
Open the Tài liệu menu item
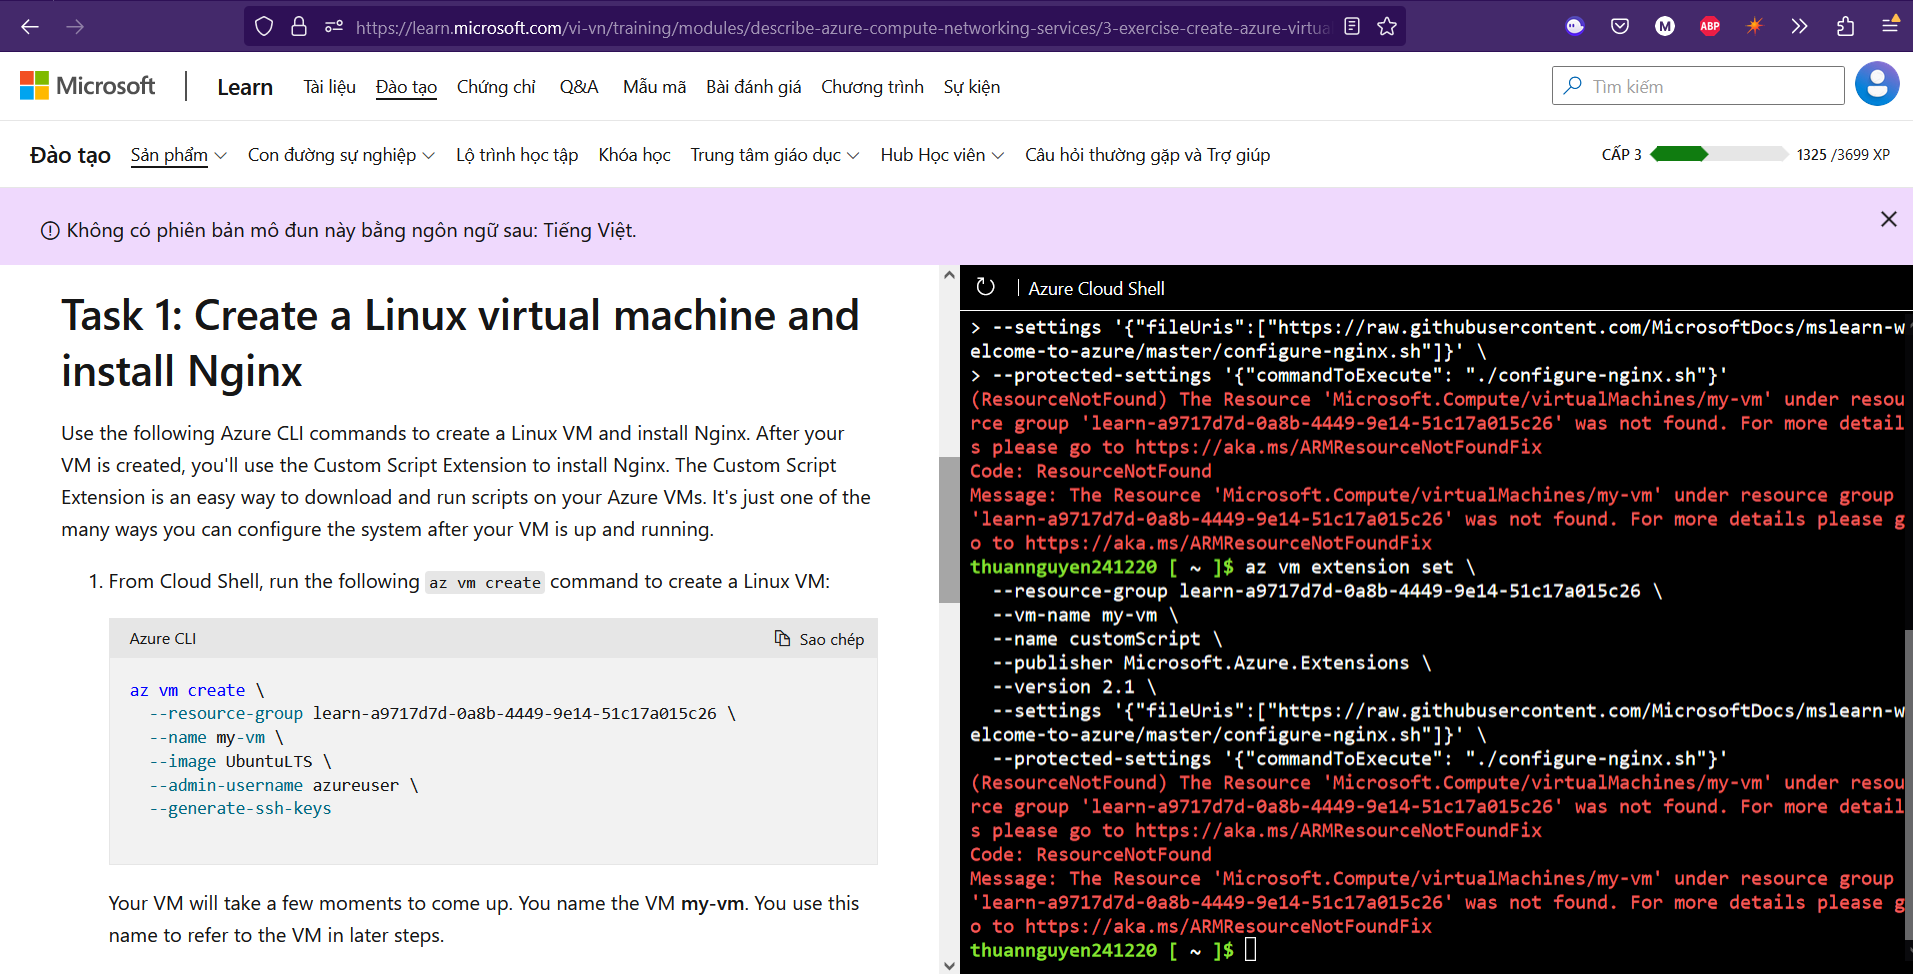tap(330, 87)
